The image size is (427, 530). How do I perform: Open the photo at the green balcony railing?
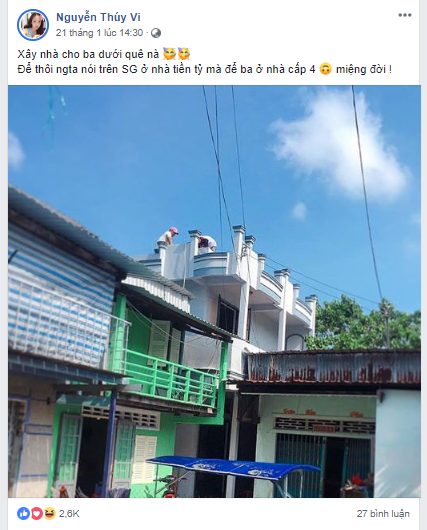point(169,377)
